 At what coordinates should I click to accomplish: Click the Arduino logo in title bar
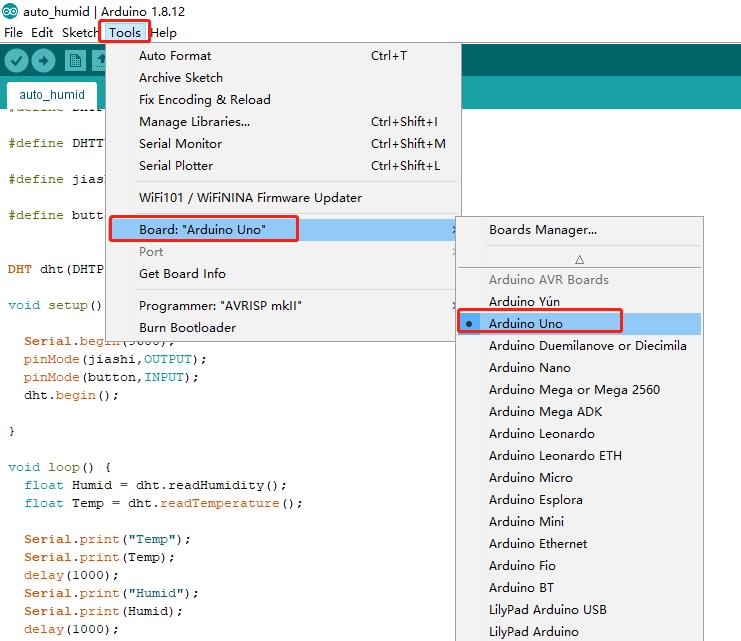pyautogui.click(x=10, y=12)
